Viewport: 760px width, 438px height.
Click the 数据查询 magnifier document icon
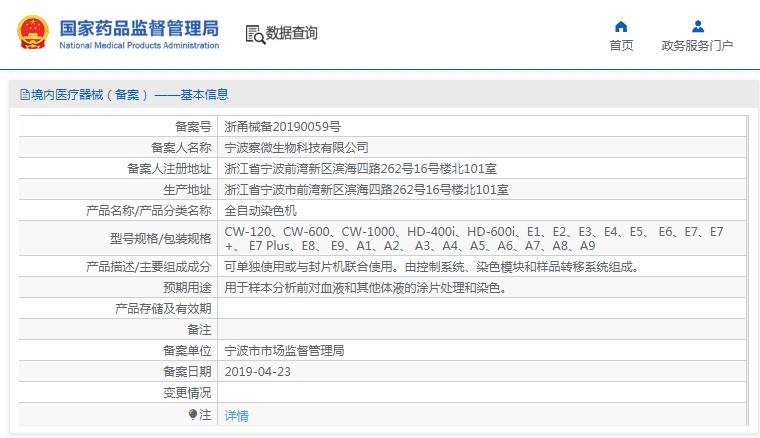[x=254, y=34]
